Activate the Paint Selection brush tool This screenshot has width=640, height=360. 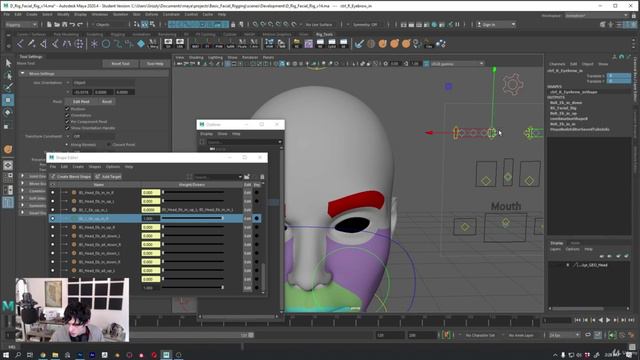(8, 87)
